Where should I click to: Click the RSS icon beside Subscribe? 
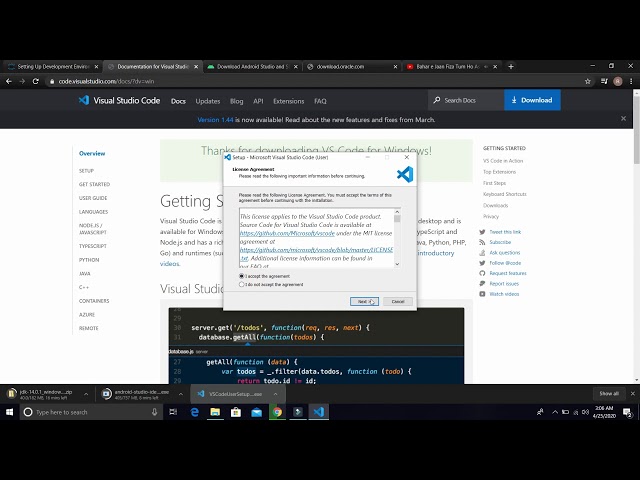[482, 242]
